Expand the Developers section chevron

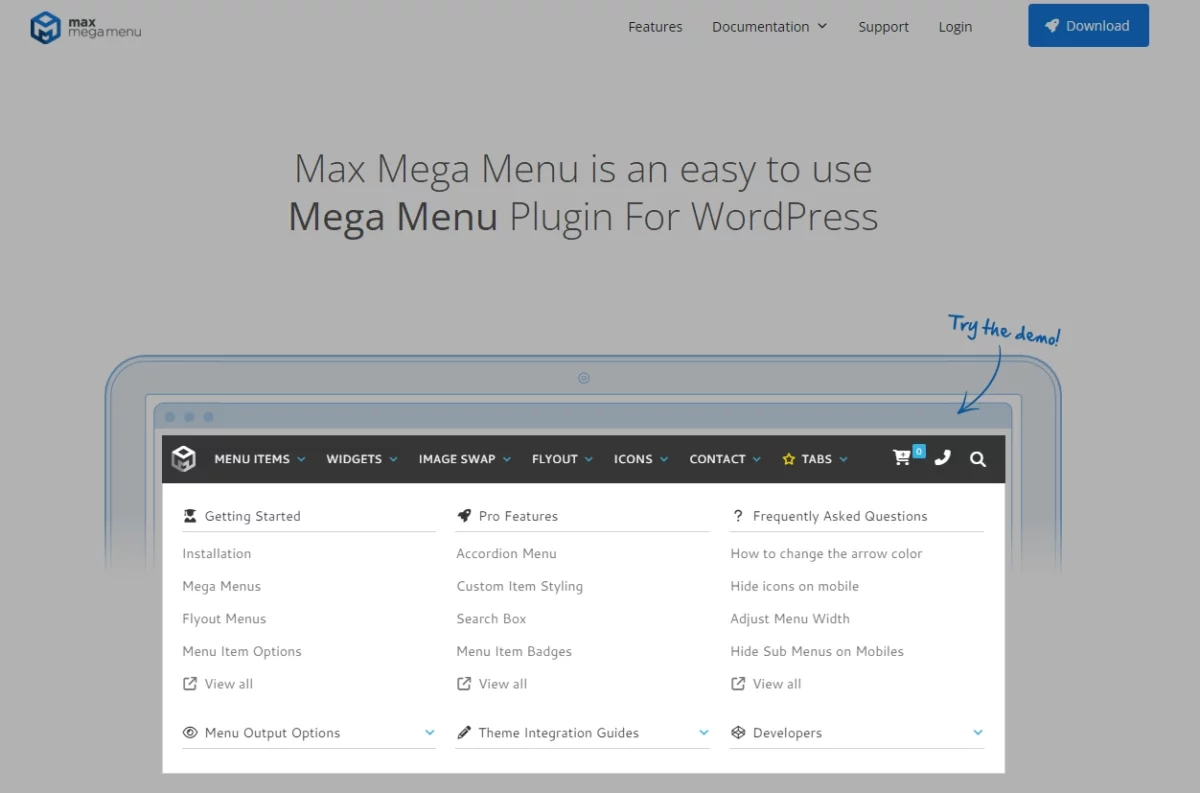pos(978,733)
